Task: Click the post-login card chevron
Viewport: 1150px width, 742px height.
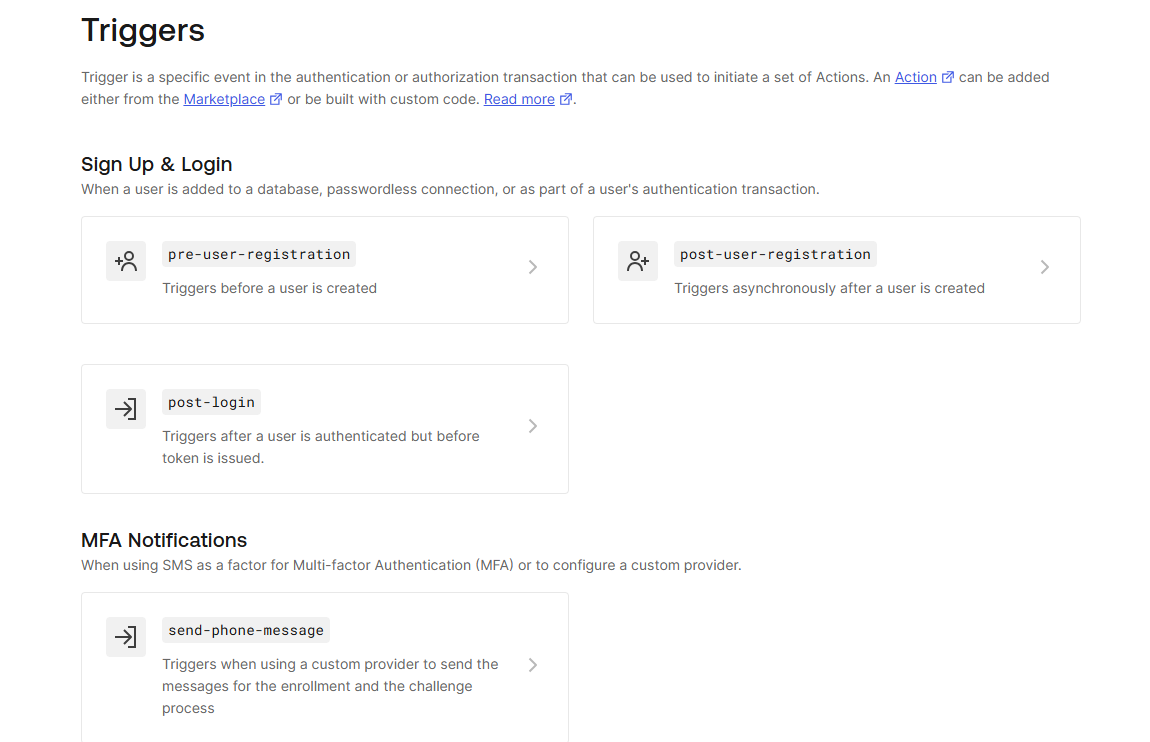Action: (x=533, y=426)
